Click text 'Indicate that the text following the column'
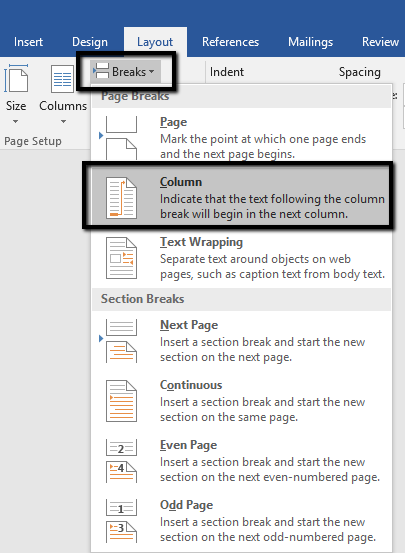405x553 pixels. click(272, 199)
